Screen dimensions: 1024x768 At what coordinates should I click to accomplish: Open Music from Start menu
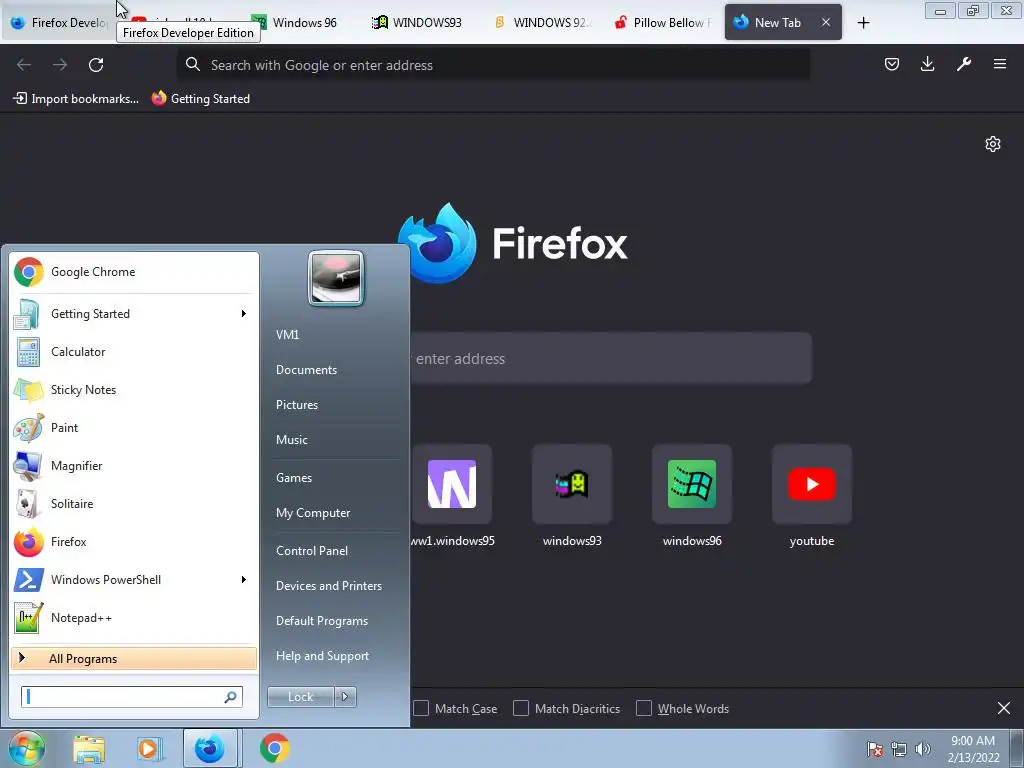pos(291,440)
